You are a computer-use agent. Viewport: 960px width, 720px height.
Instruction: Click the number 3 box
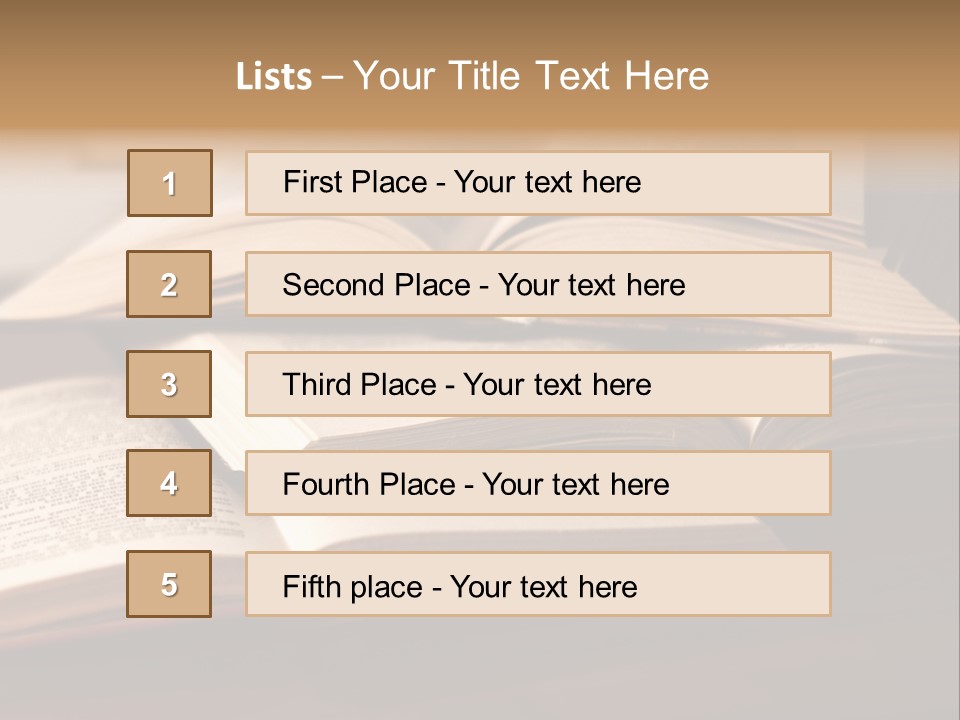coord(169,384)
